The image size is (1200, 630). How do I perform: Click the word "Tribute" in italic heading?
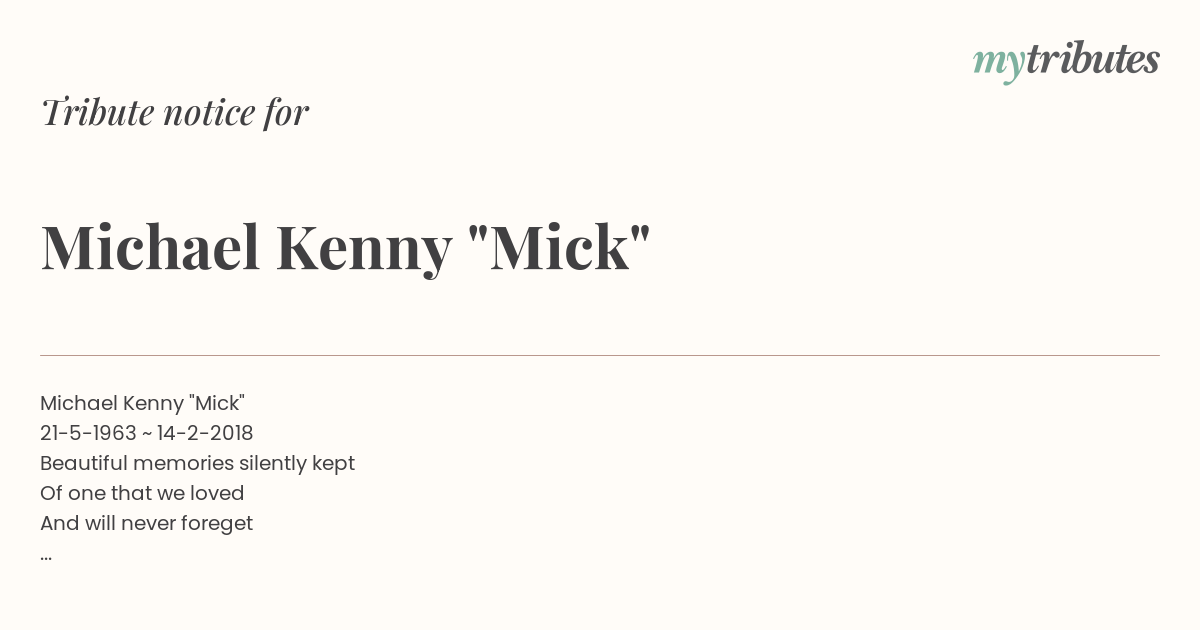(97, 112)
